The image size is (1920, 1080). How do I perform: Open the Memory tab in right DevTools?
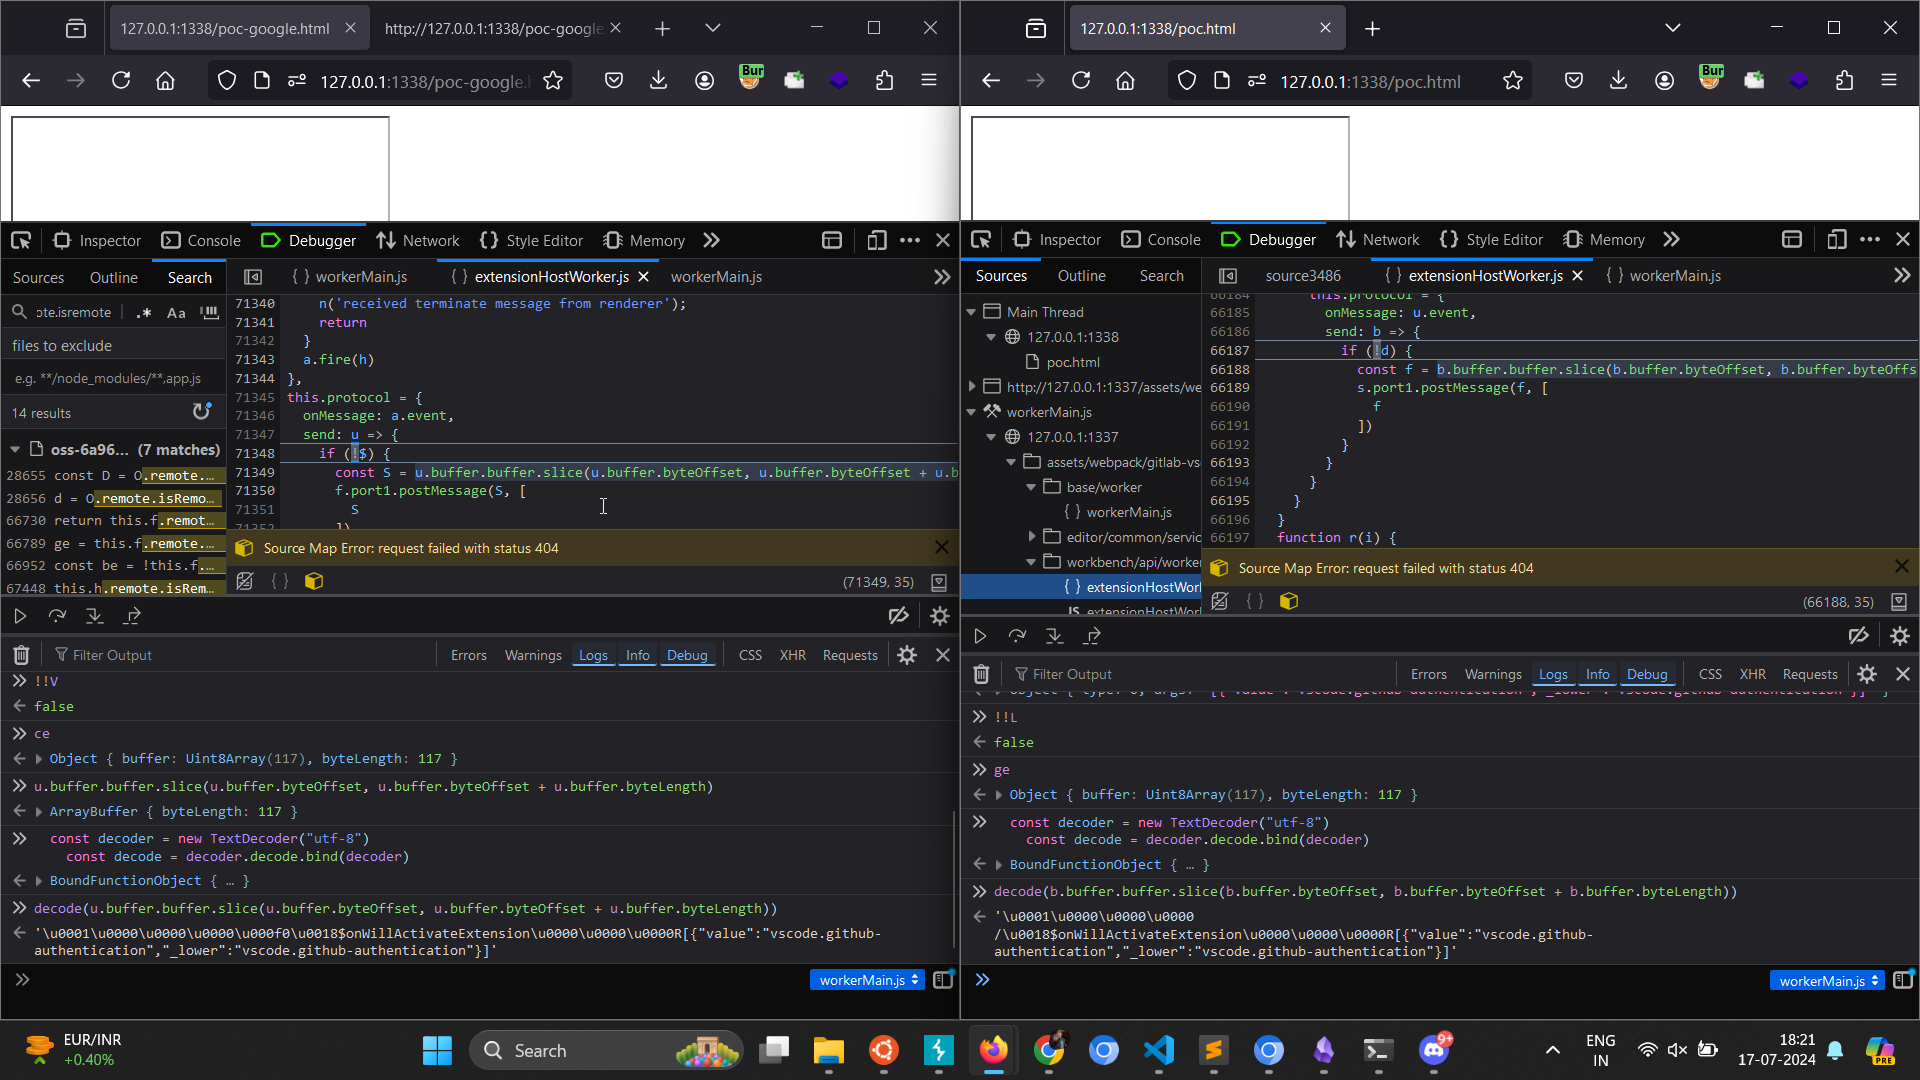click(x=1604, y=240)
